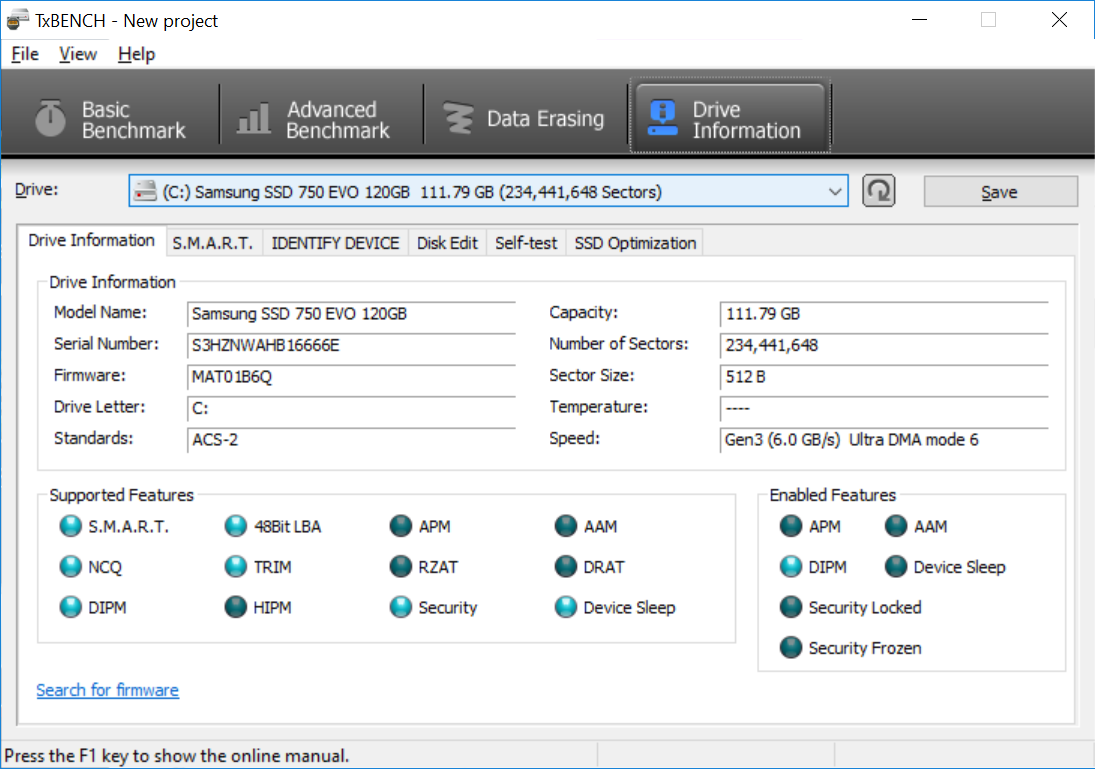Viewport: 1095px width, 769px height.
Task: Open the View menu
Action: pos(78,54)
